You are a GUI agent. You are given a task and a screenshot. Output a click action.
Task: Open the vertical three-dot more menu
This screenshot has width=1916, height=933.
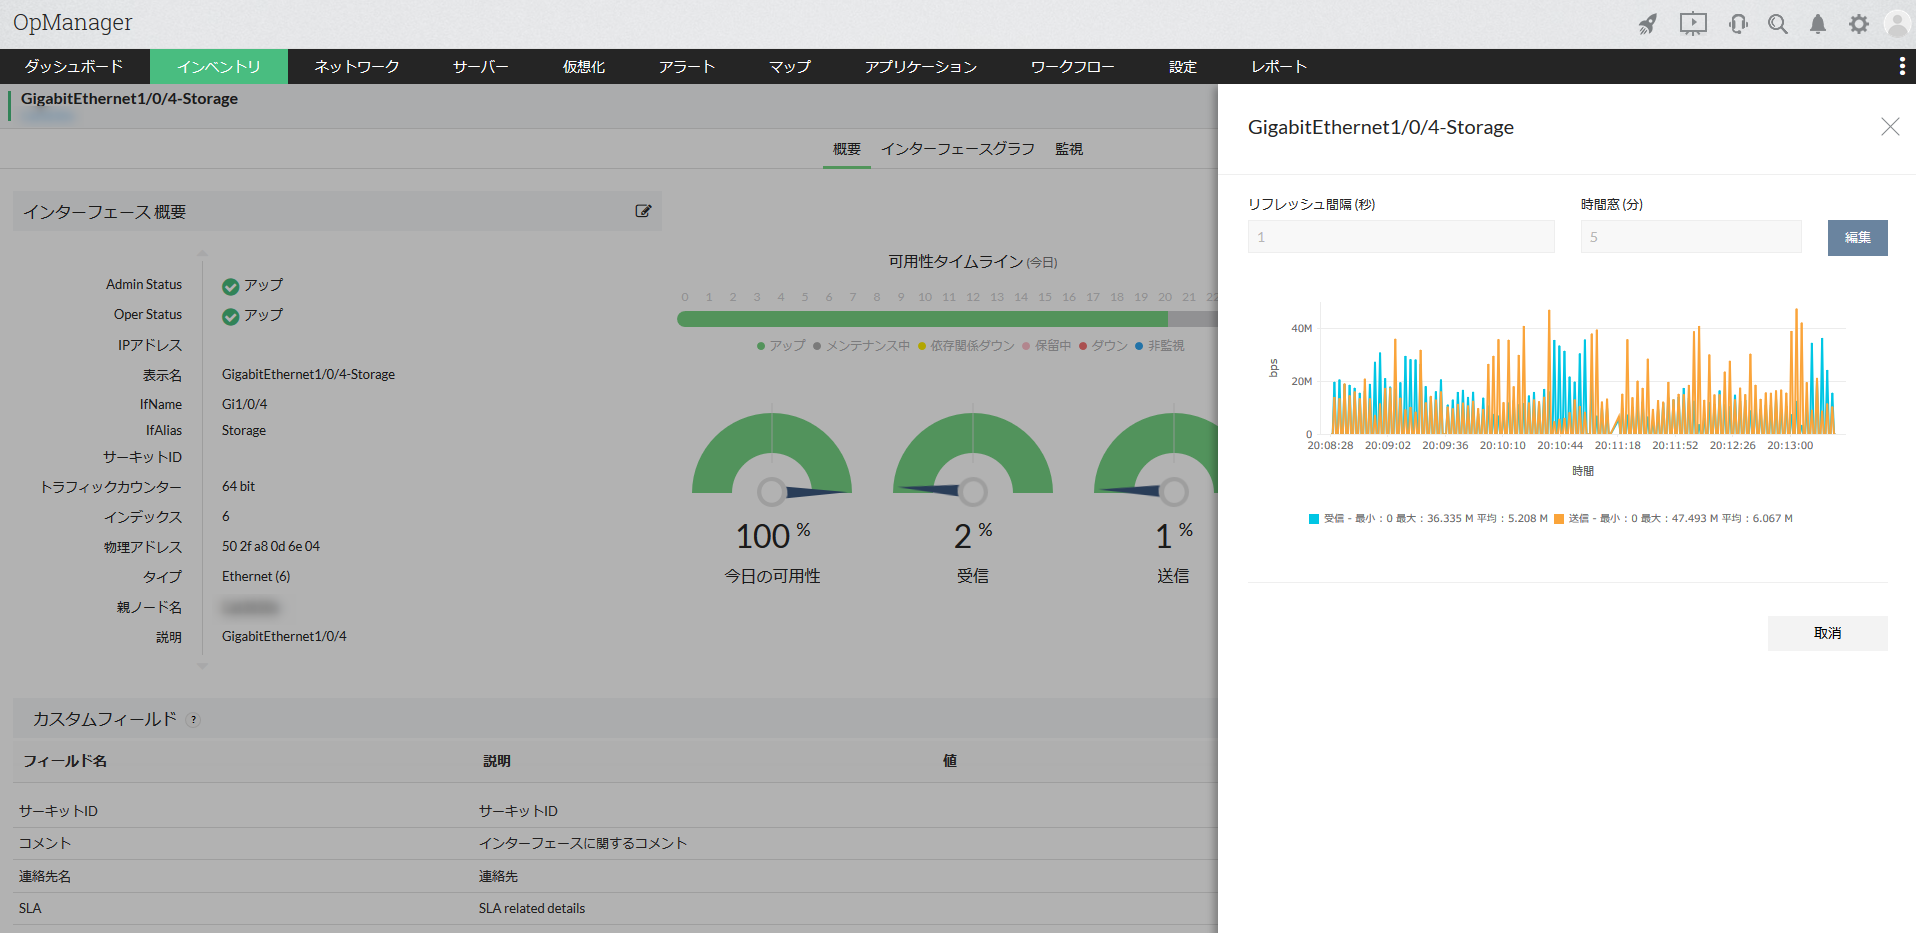1901,66
